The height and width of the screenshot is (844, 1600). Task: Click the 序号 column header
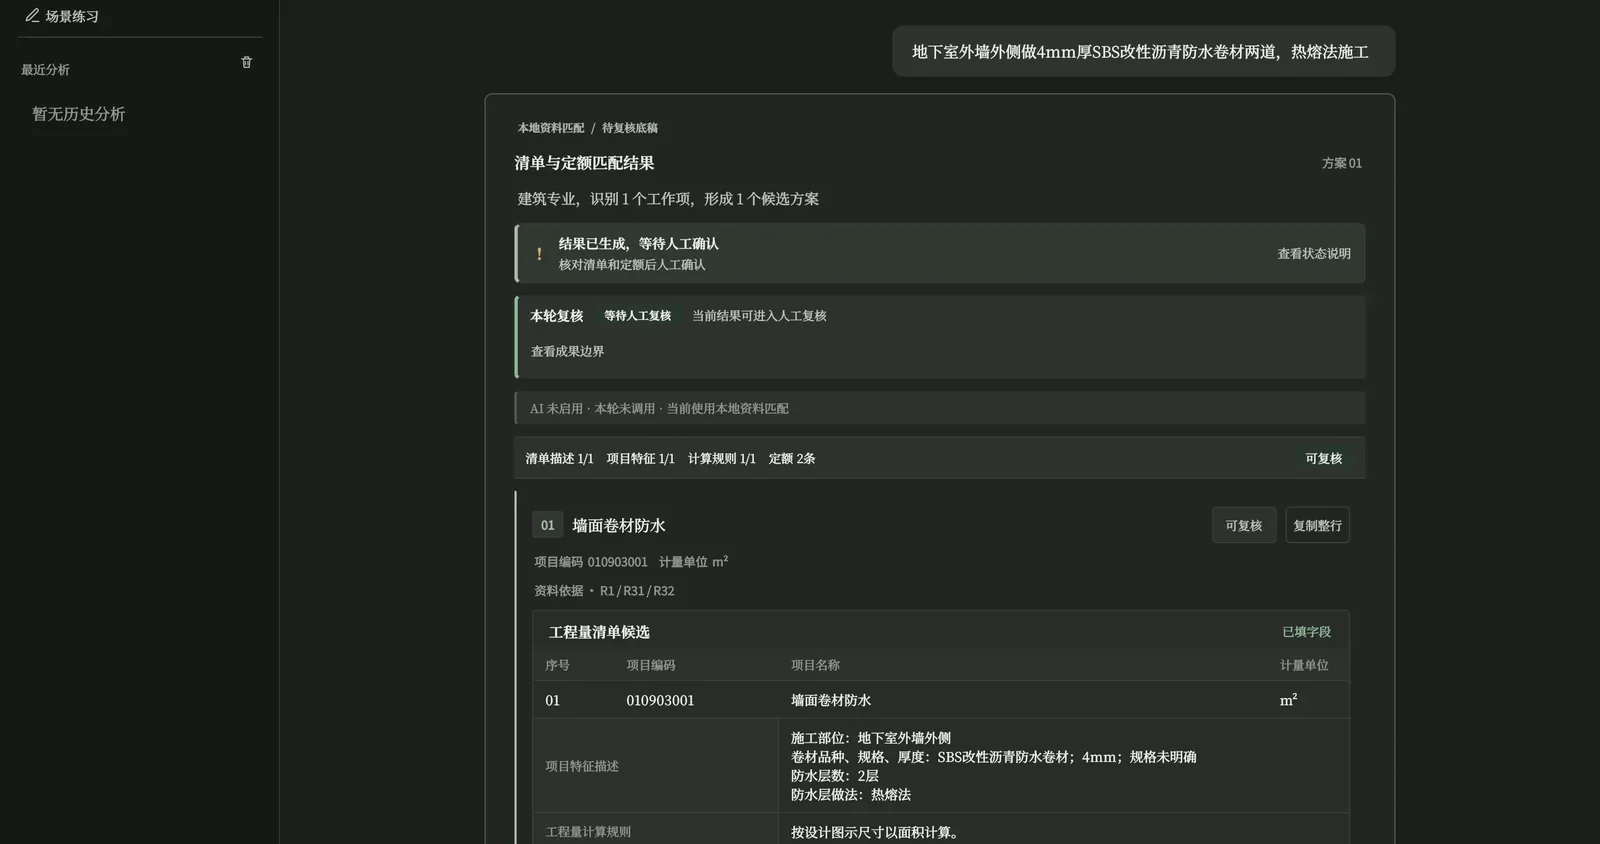(557, 665)
